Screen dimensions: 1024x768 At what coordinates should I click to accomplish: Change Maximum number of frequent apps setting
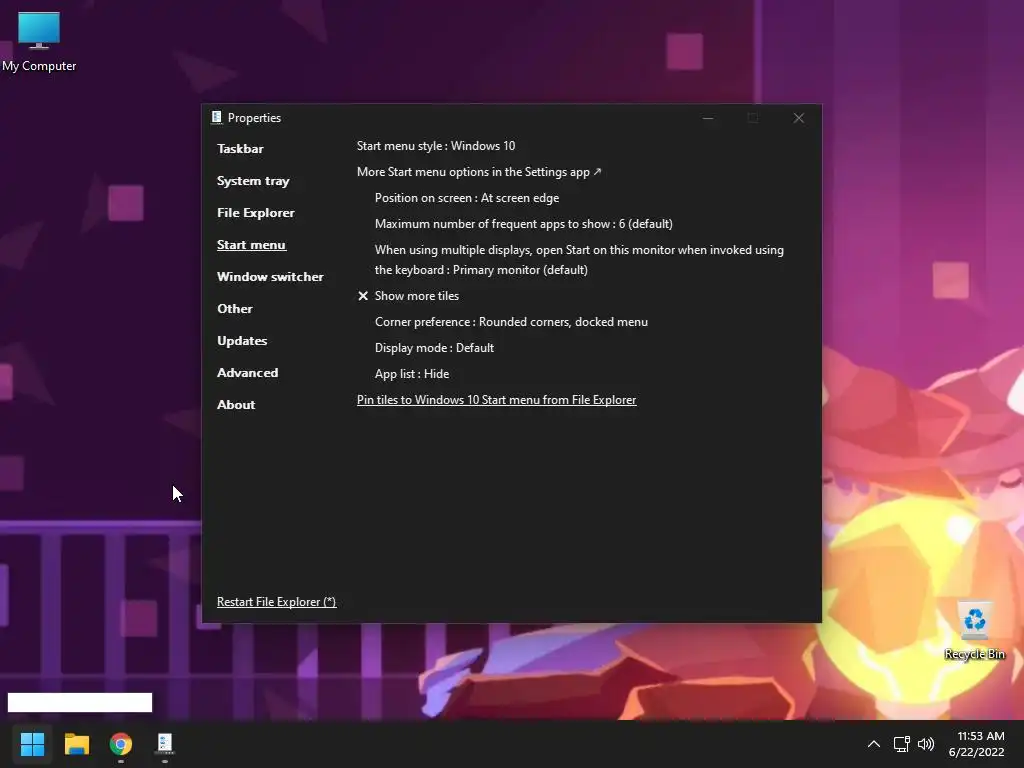coord(523,224)
